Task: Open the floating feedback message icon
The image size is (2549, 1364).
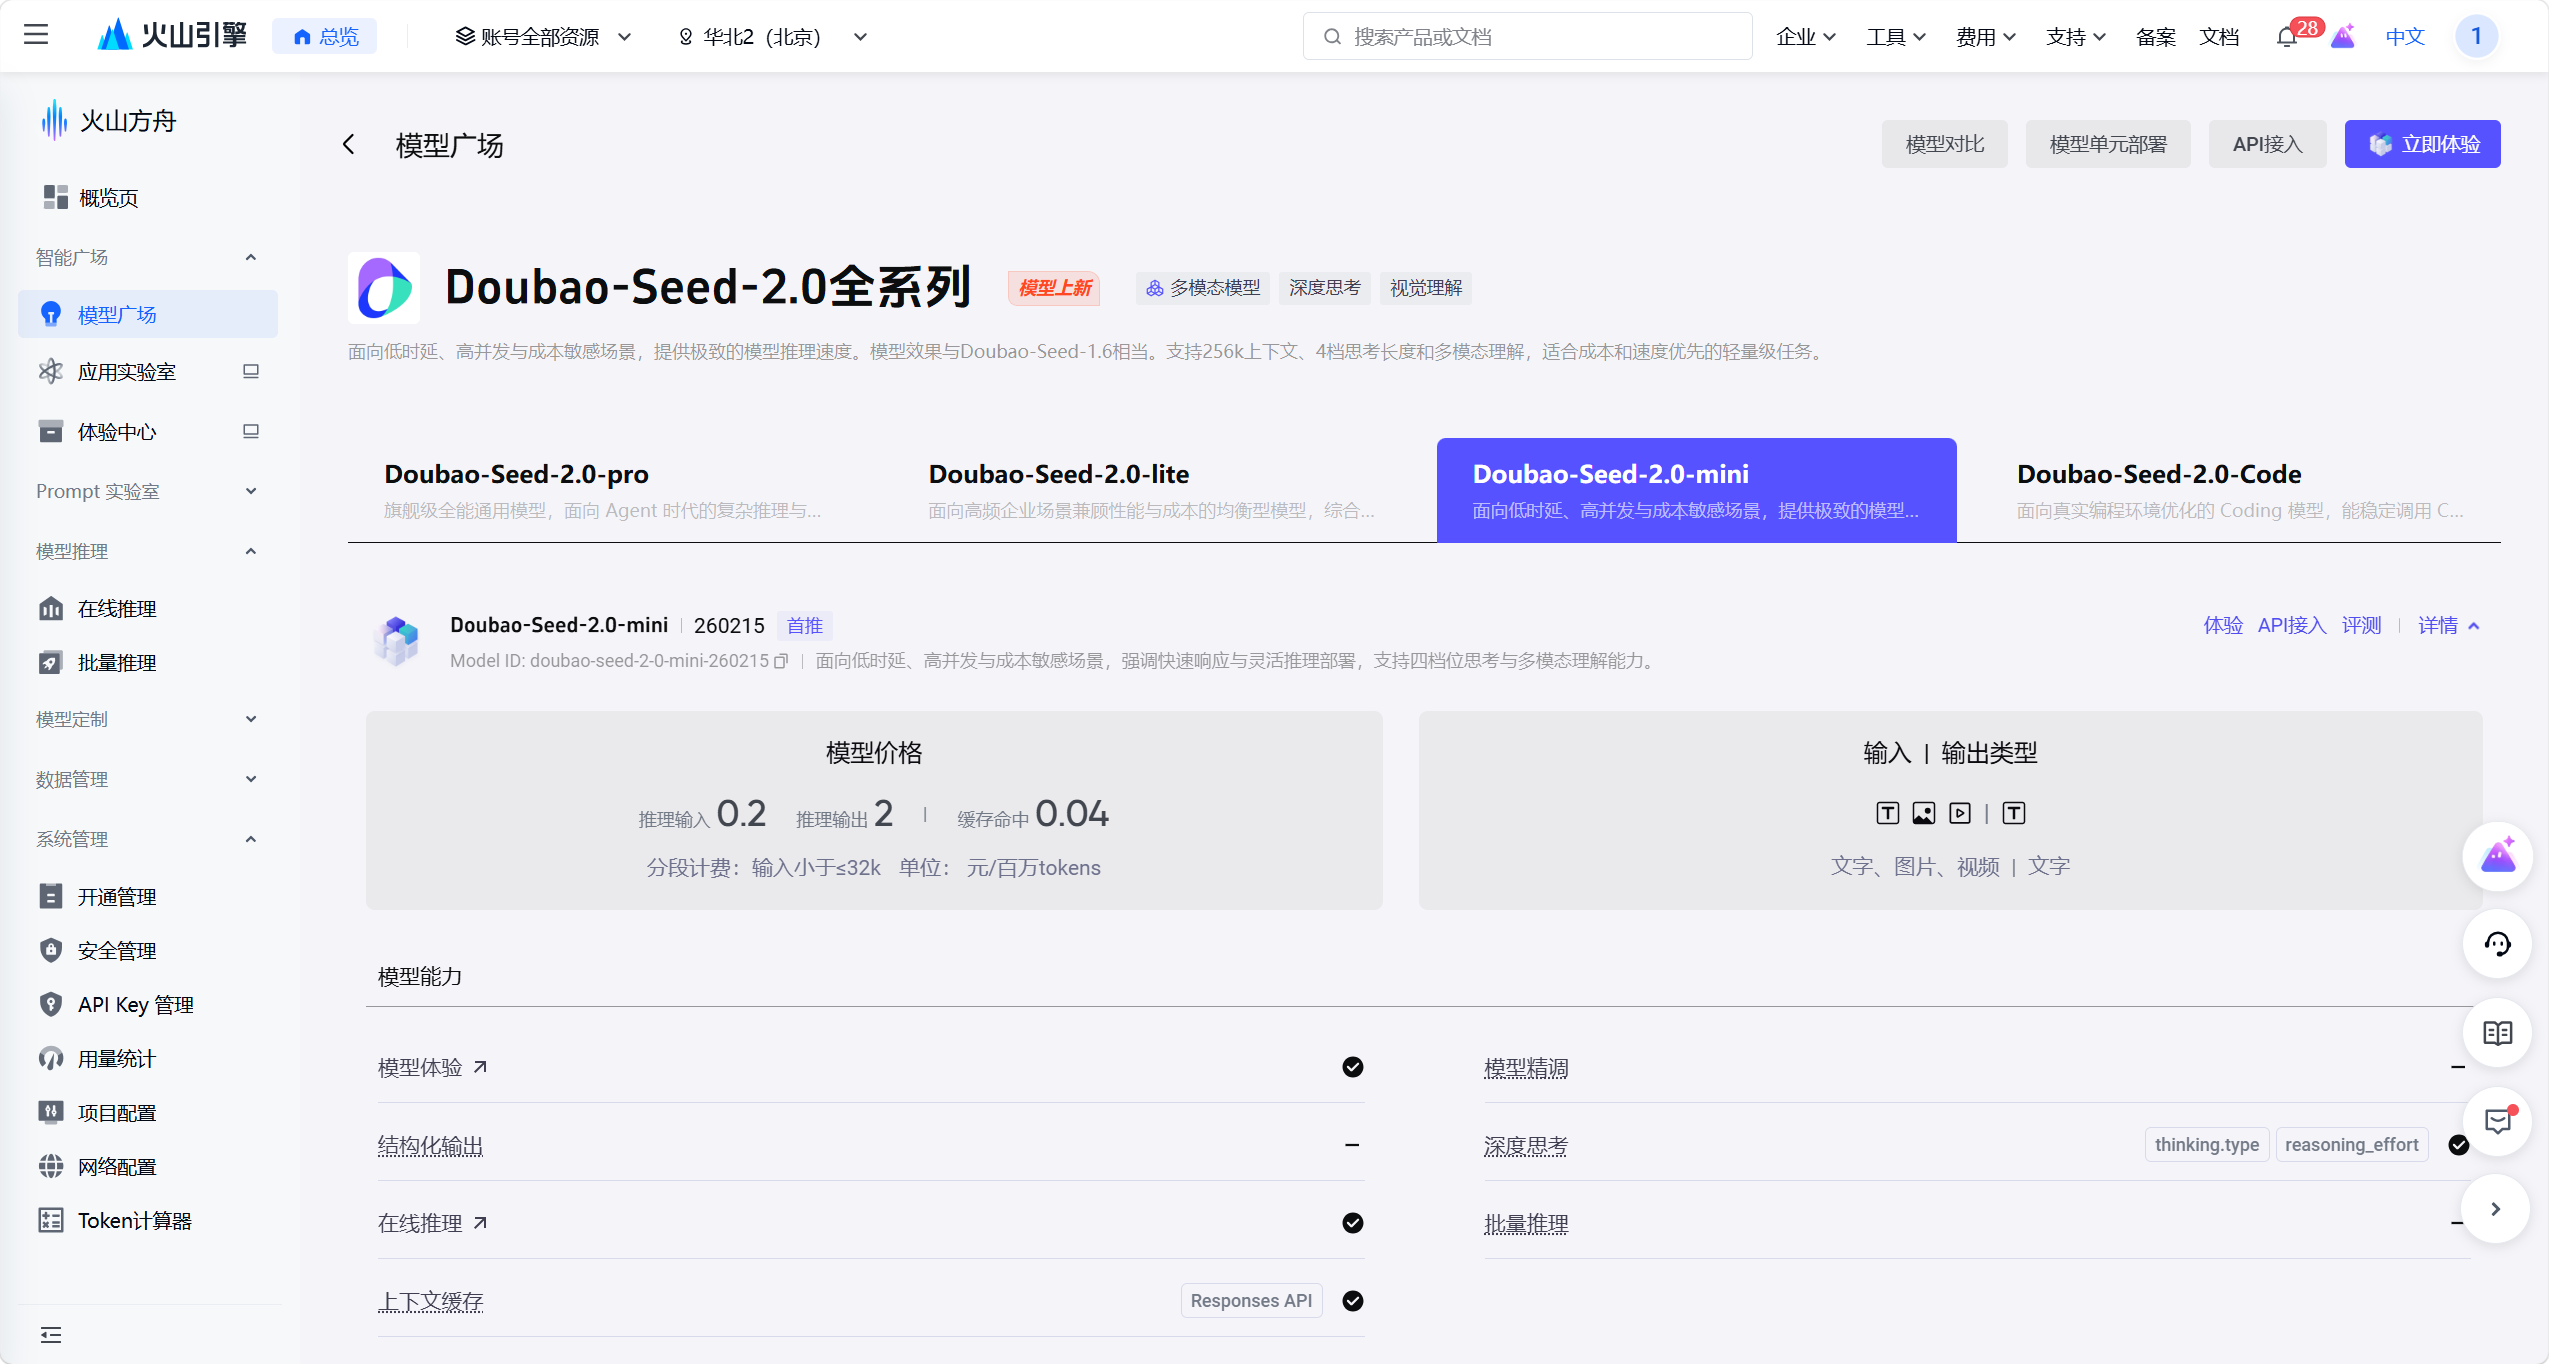Action: coord(2497,1122)
